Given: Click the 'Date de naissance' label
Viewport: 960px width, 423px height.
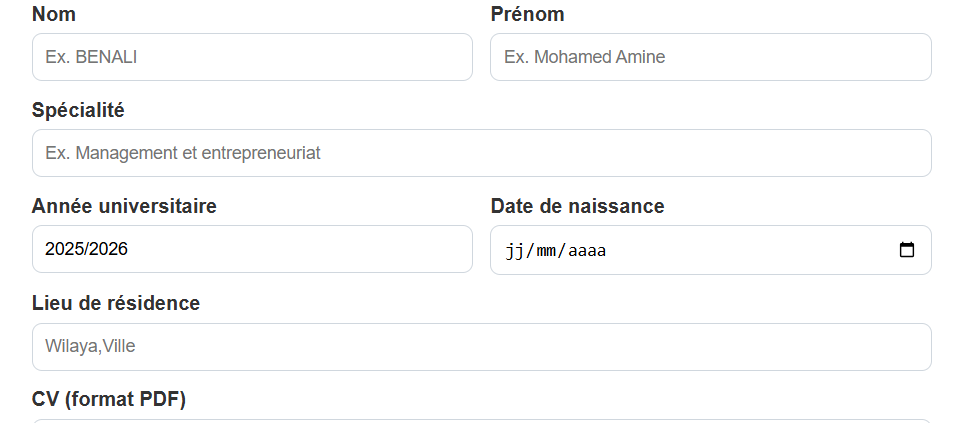Looking at the screenshot, I should (577, 206).
